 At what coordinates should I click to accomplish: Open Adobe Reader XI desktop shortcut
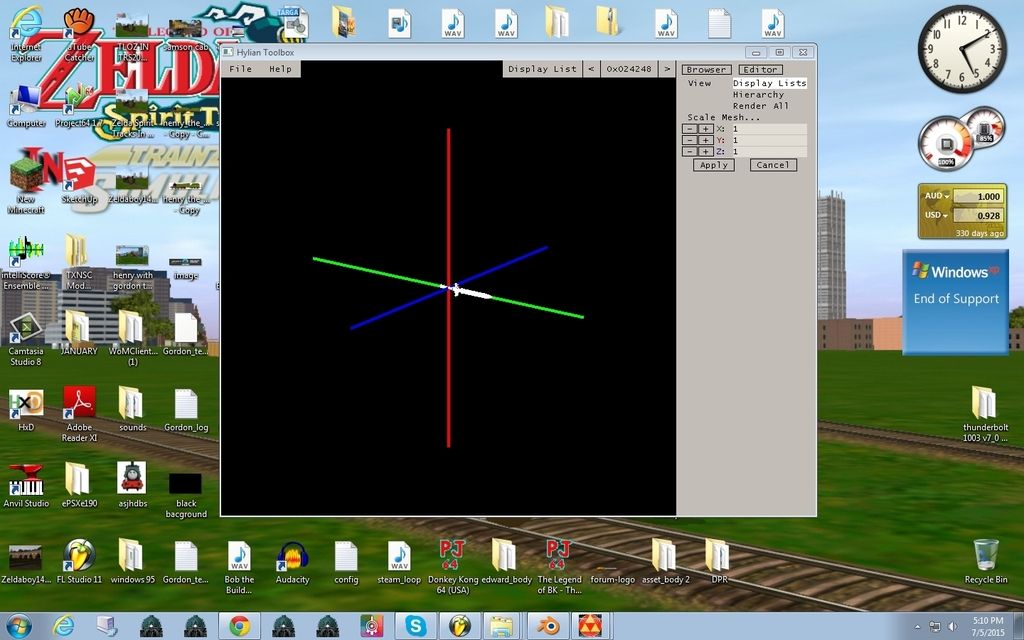pyautogui.click(x=79, y=403)
